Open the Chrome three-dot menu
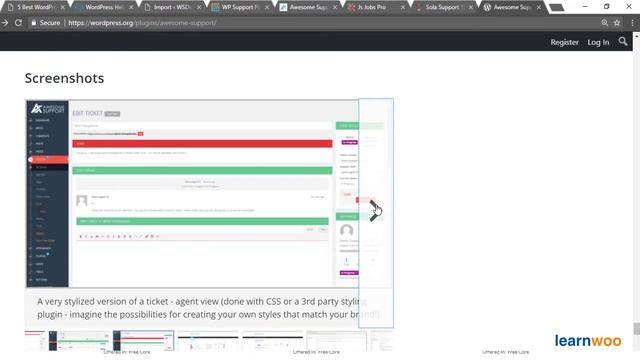Viewport: 640px width, 360px height. click(632, 23)
